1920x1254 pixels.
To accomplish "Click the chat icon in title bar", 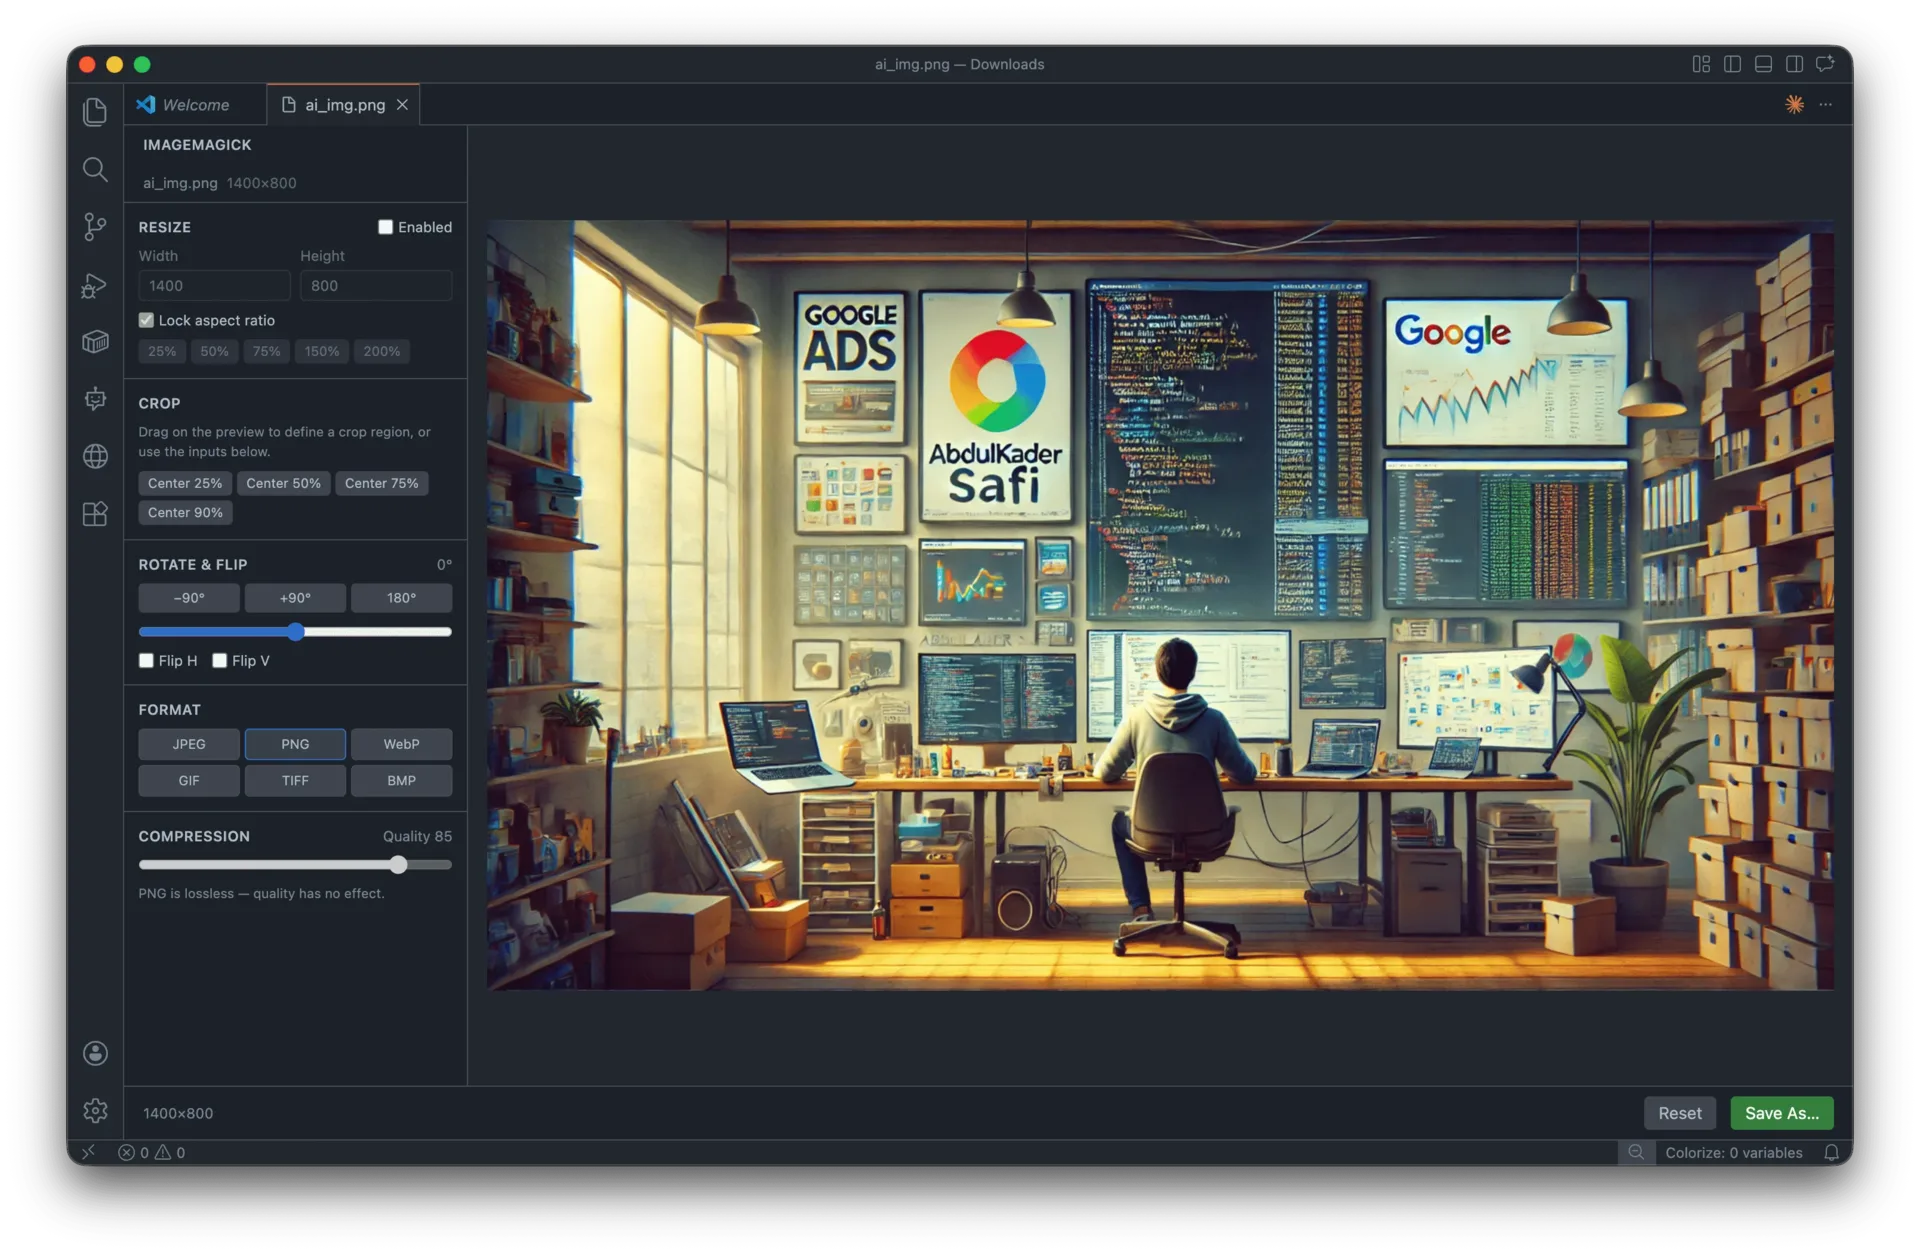I will pyautogui.click(x=1825, y=64).
